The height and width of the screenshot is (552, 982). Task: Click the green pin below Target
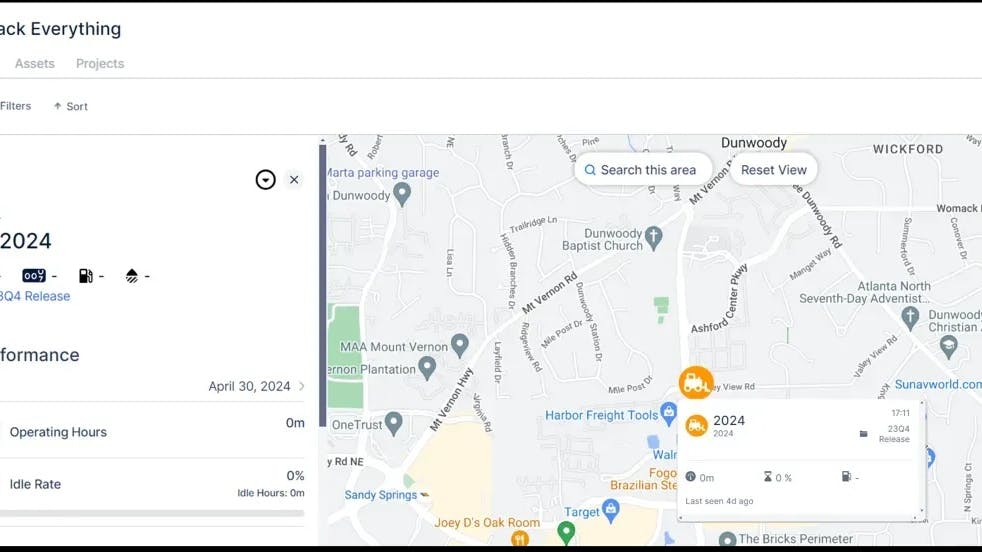pos(566,533)
